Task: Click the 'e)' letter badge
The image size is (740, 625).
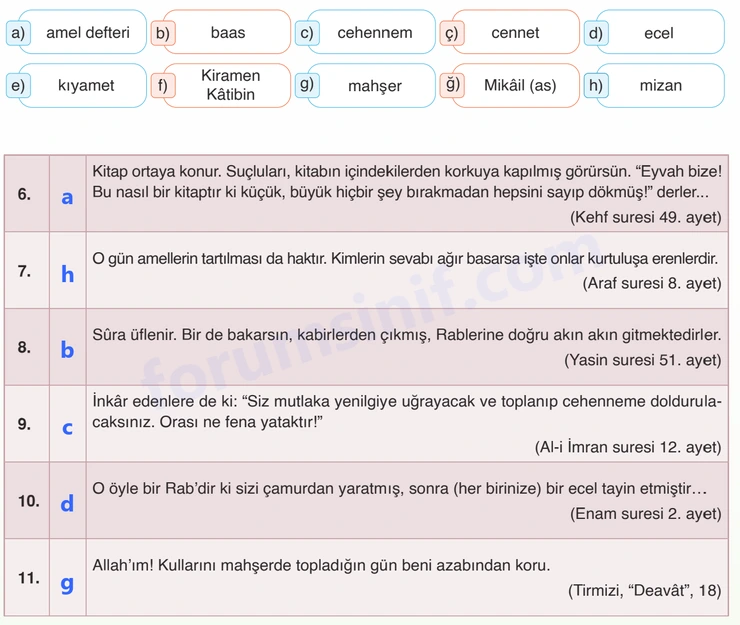Action: 18,85
